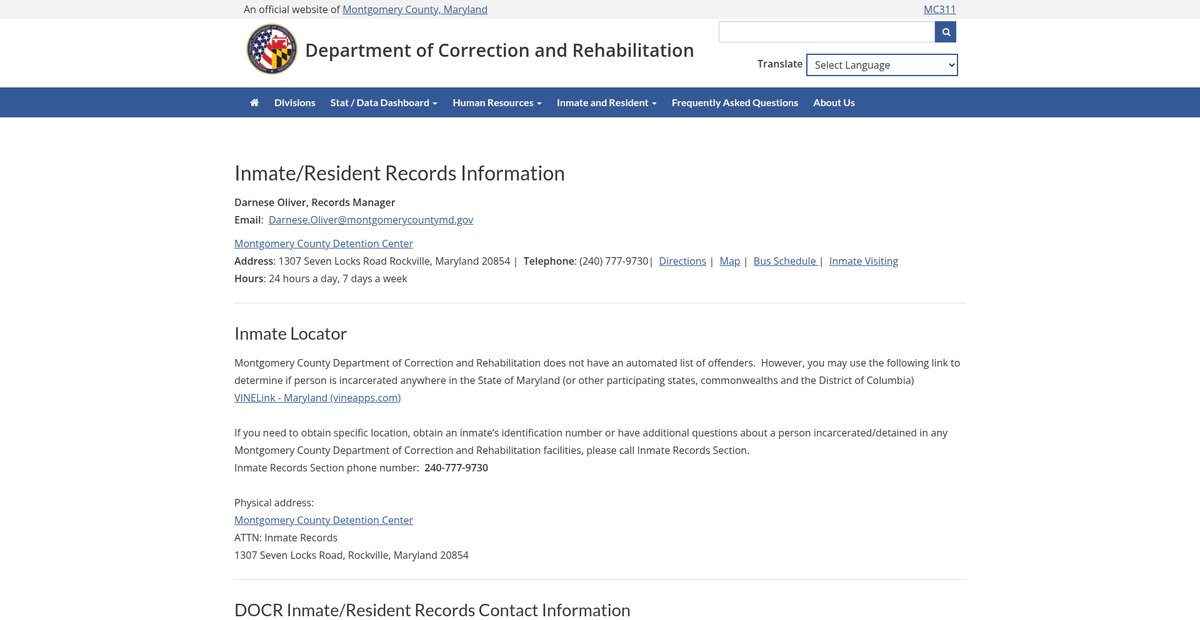Screen dimensions: 1200x620
Task: Open the Divisions menu item
Action: [x=294, y=103]
